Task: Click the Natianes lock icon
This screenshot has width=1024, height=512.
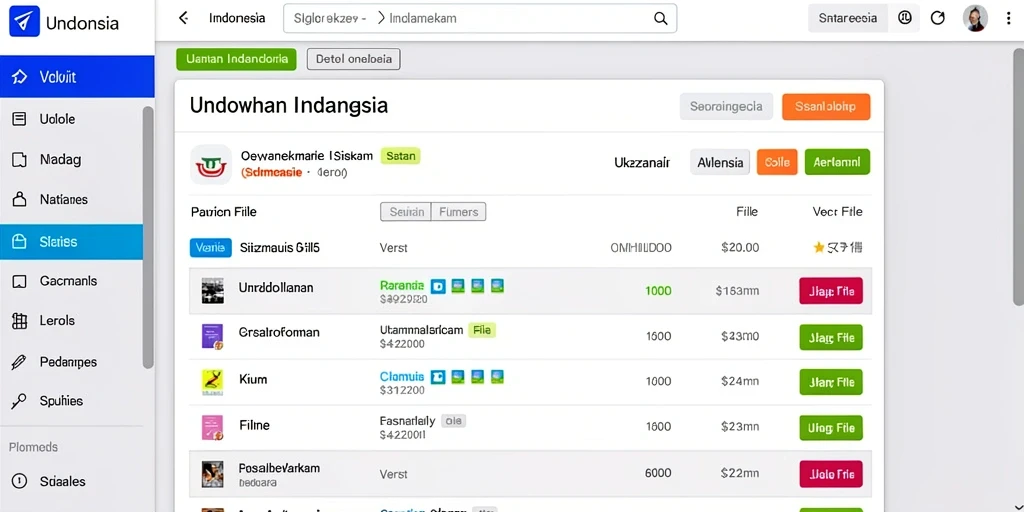Action: pos(20,199)
